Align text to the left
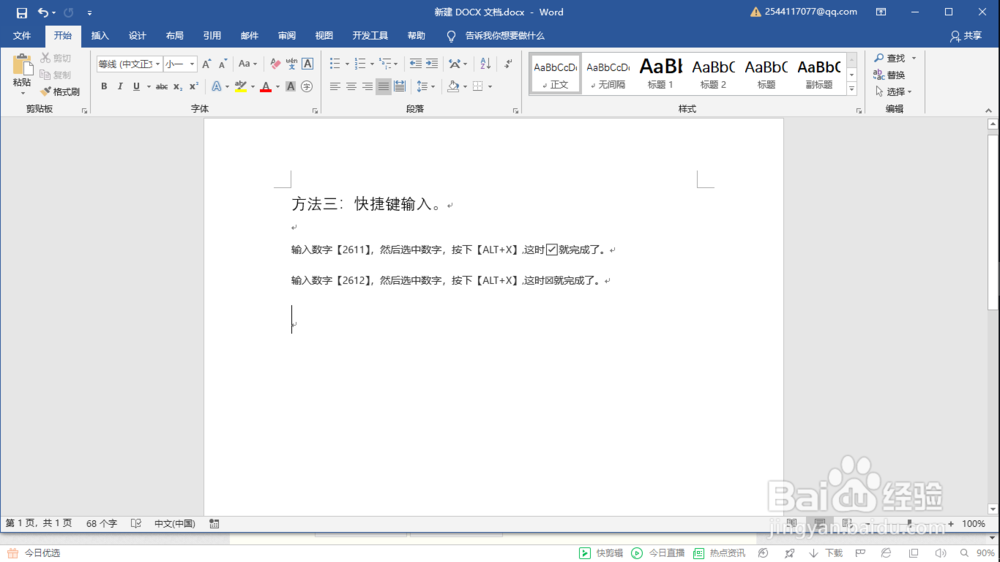 (x=335, y=86)
